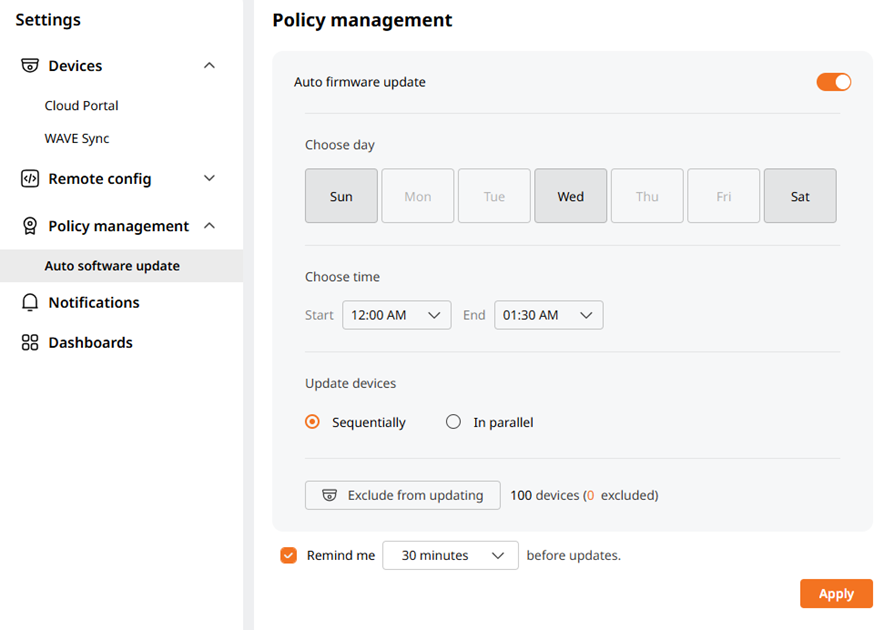Click the Dashboards grid icon
The width and height of the screenshot is (884, 630).
coord(30,342)
